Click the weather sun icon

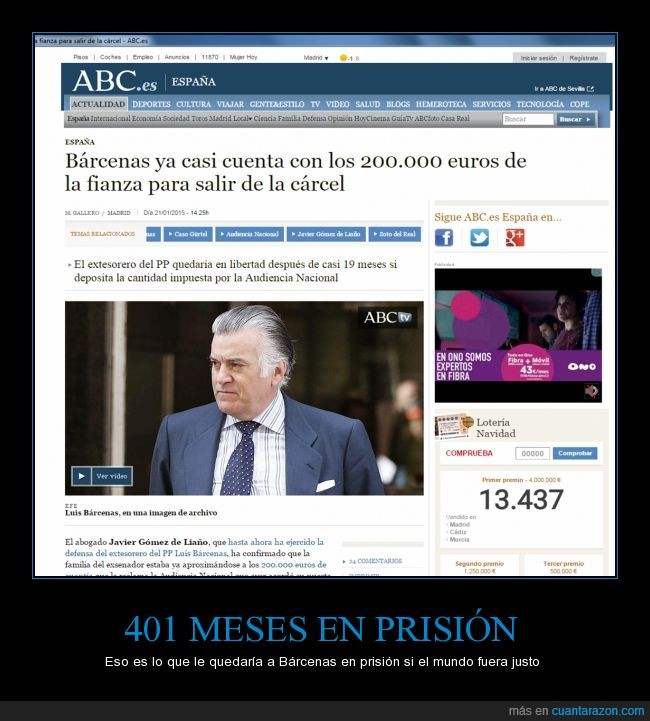343,58
